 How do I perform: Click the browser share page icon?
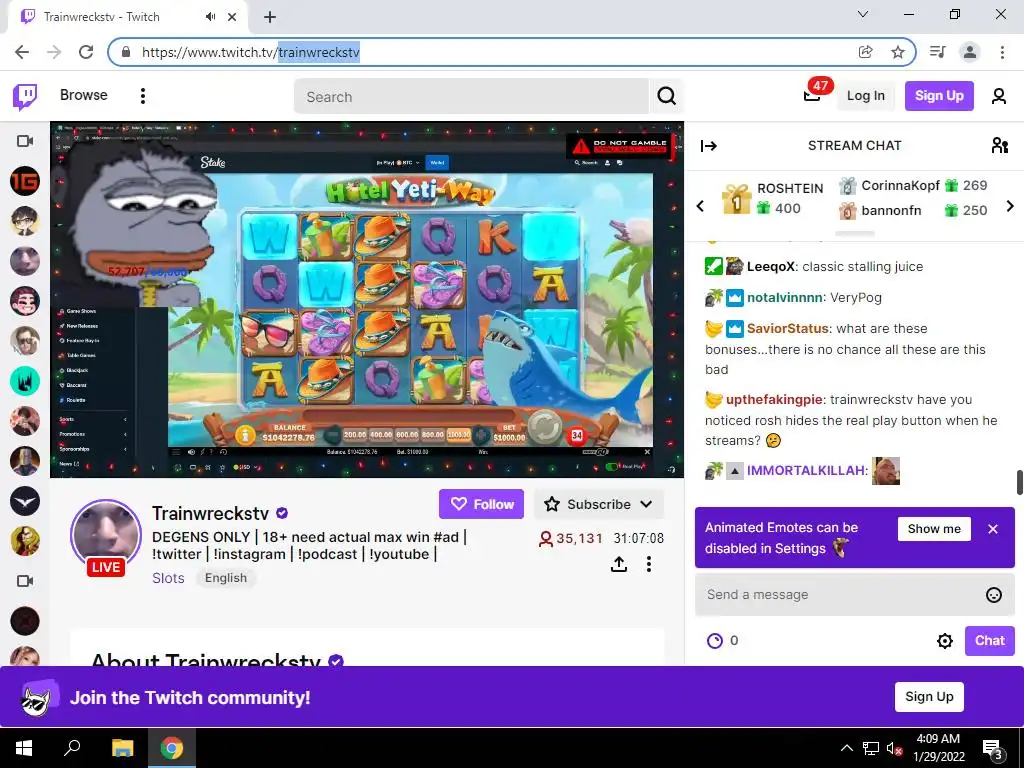tap(865, 52)
